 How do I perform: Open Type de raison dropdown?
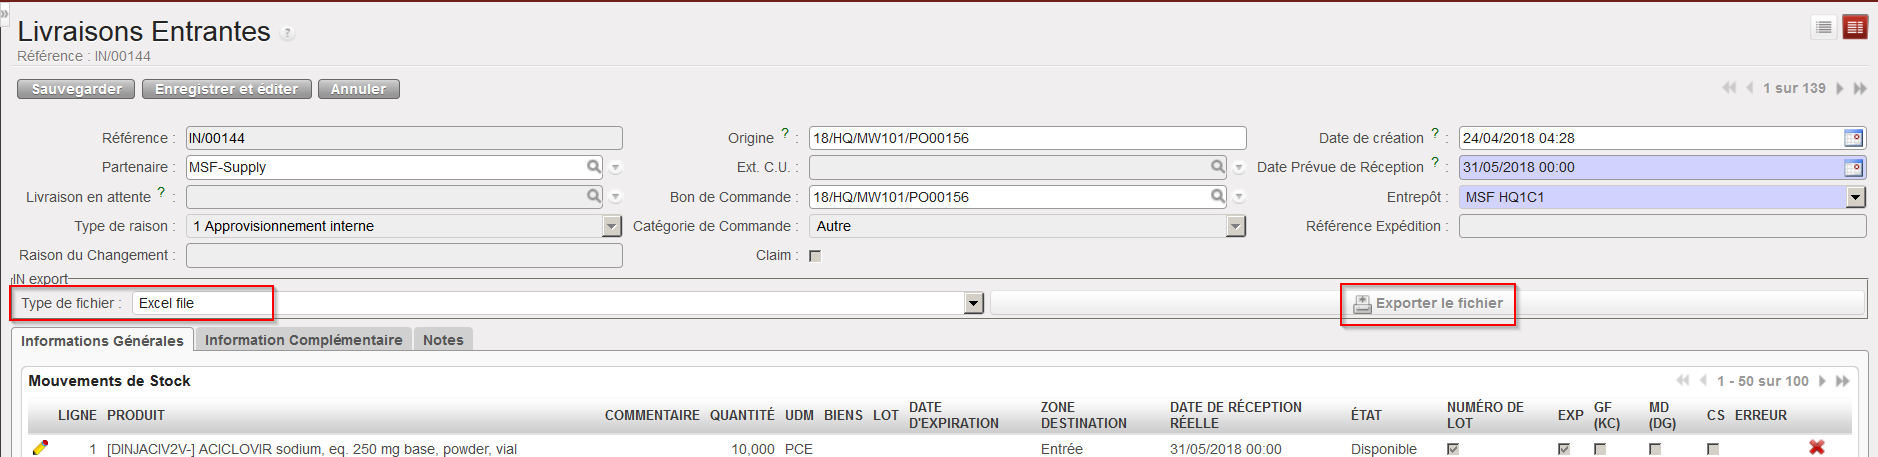click(x=612, y=226)
